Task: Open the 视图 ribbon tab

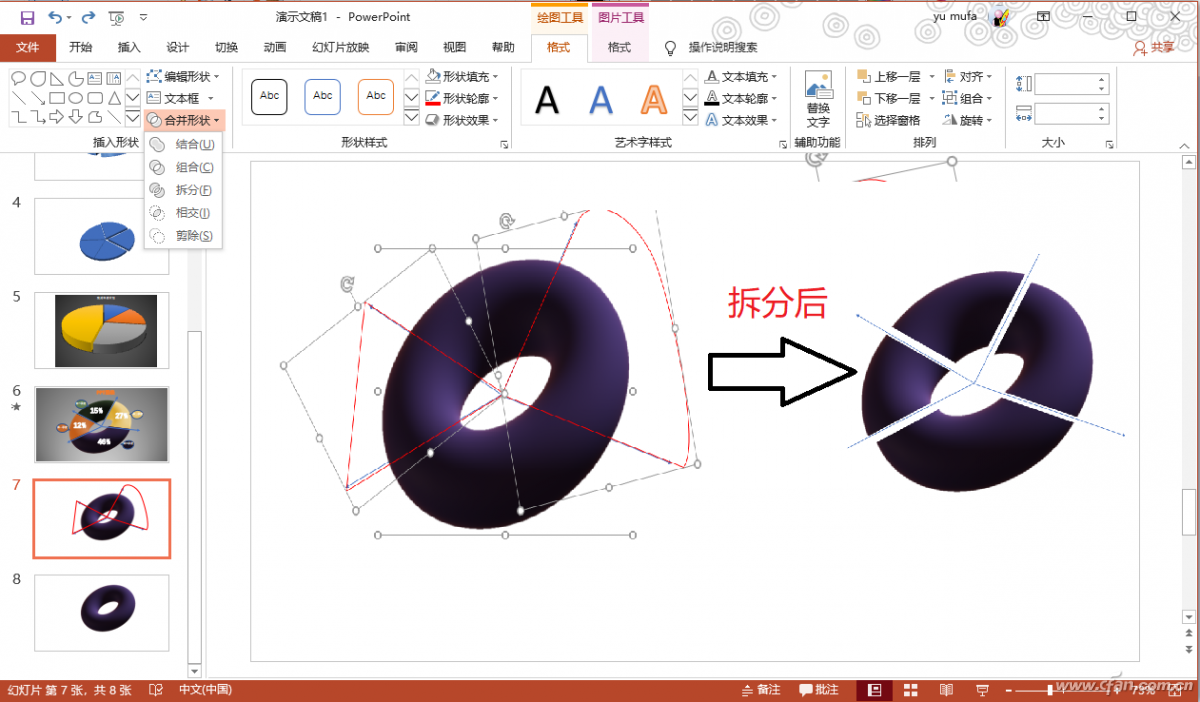Action: [x=455, y=47]
